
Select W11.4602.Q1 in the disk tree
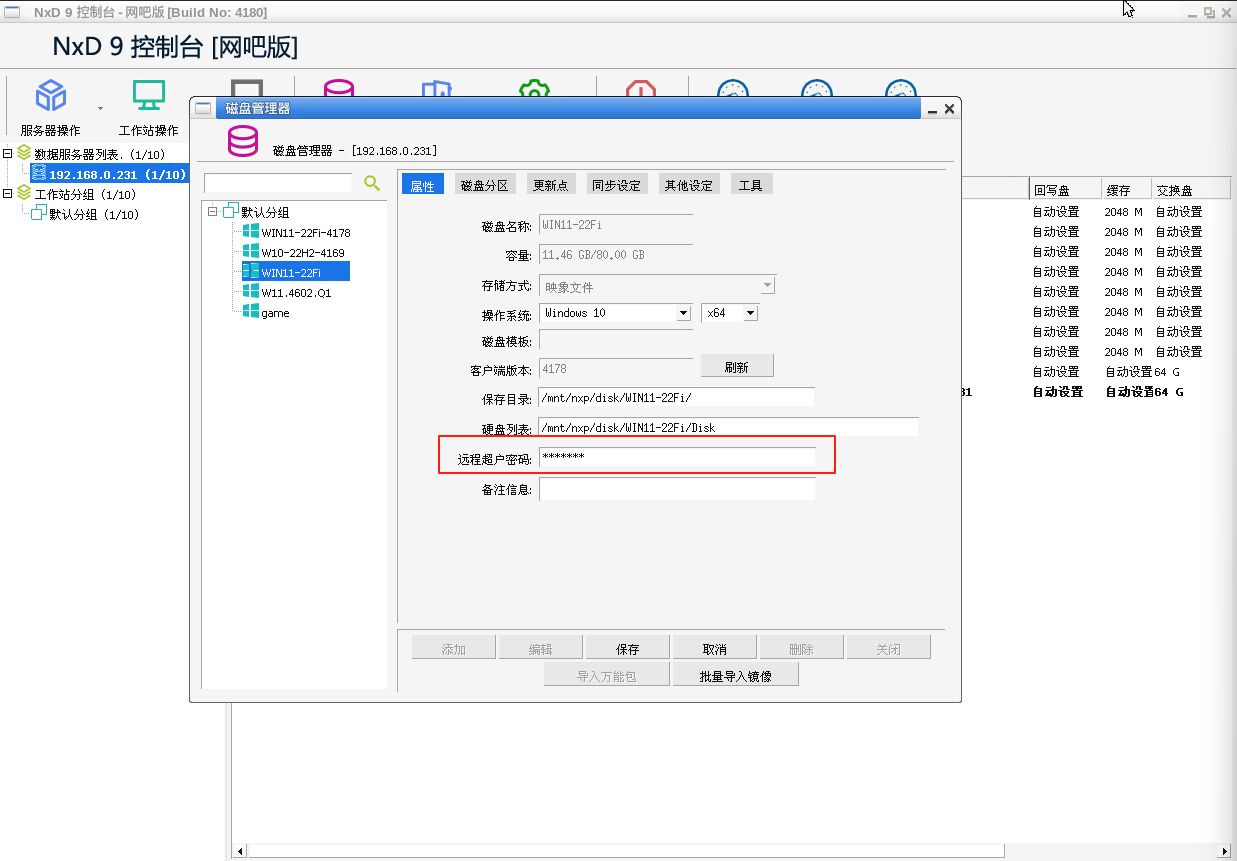[296, 293]
